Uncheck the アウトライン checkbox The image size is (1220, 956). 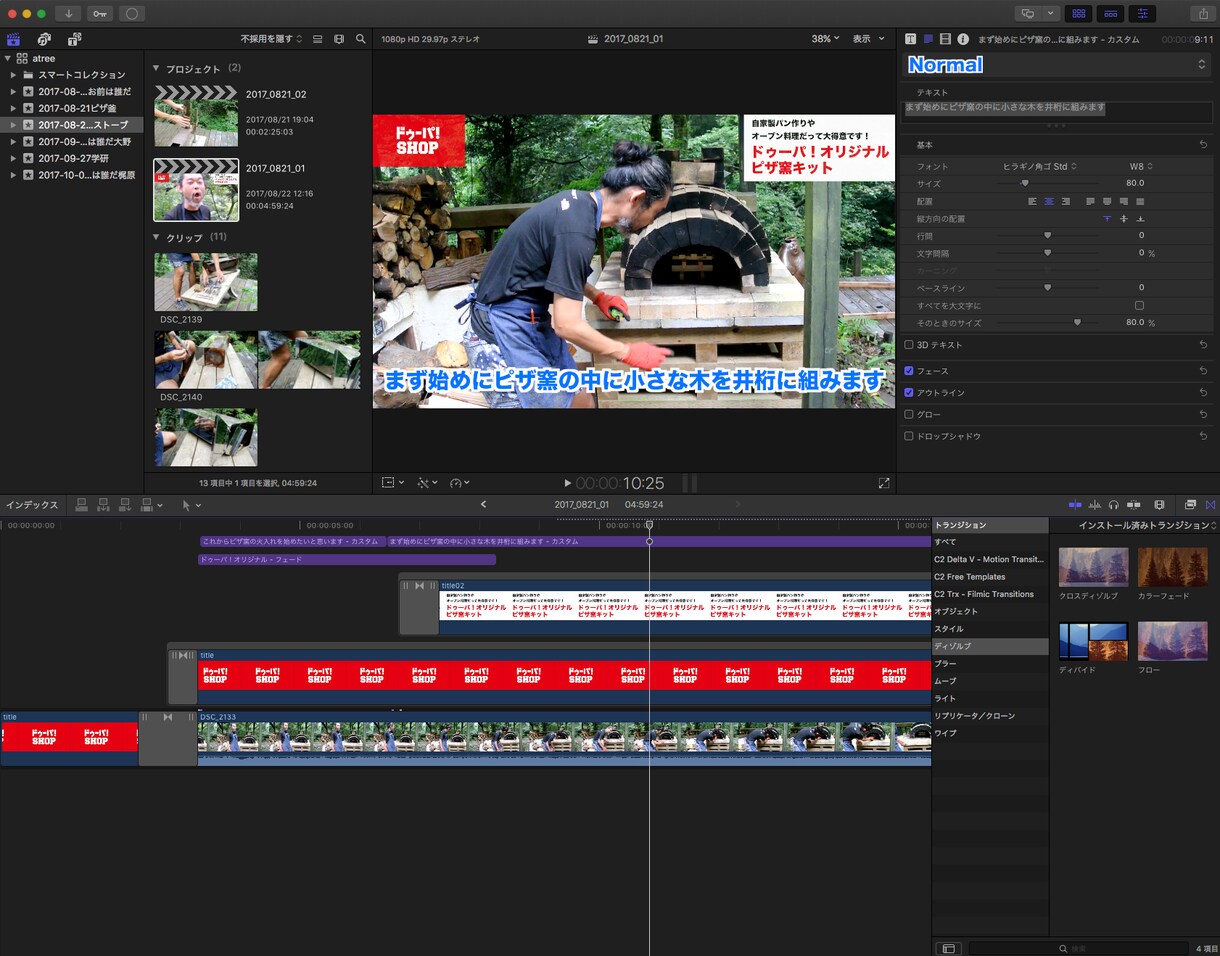(909, 393)
